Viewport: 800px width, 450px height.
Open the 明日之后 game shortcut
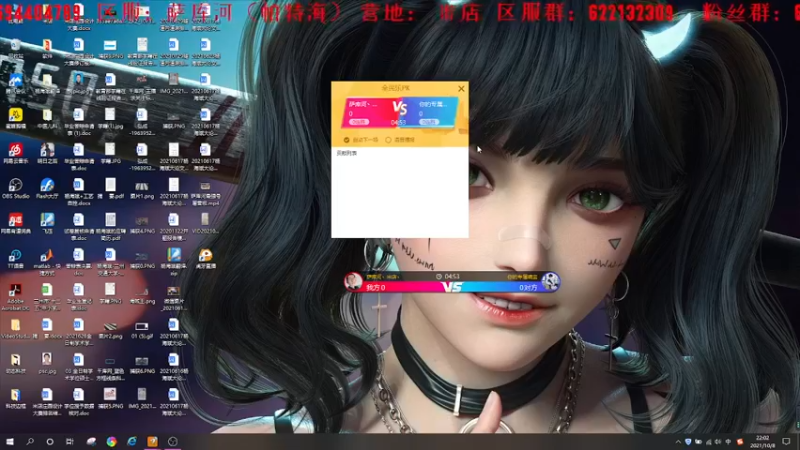point(47,153)
